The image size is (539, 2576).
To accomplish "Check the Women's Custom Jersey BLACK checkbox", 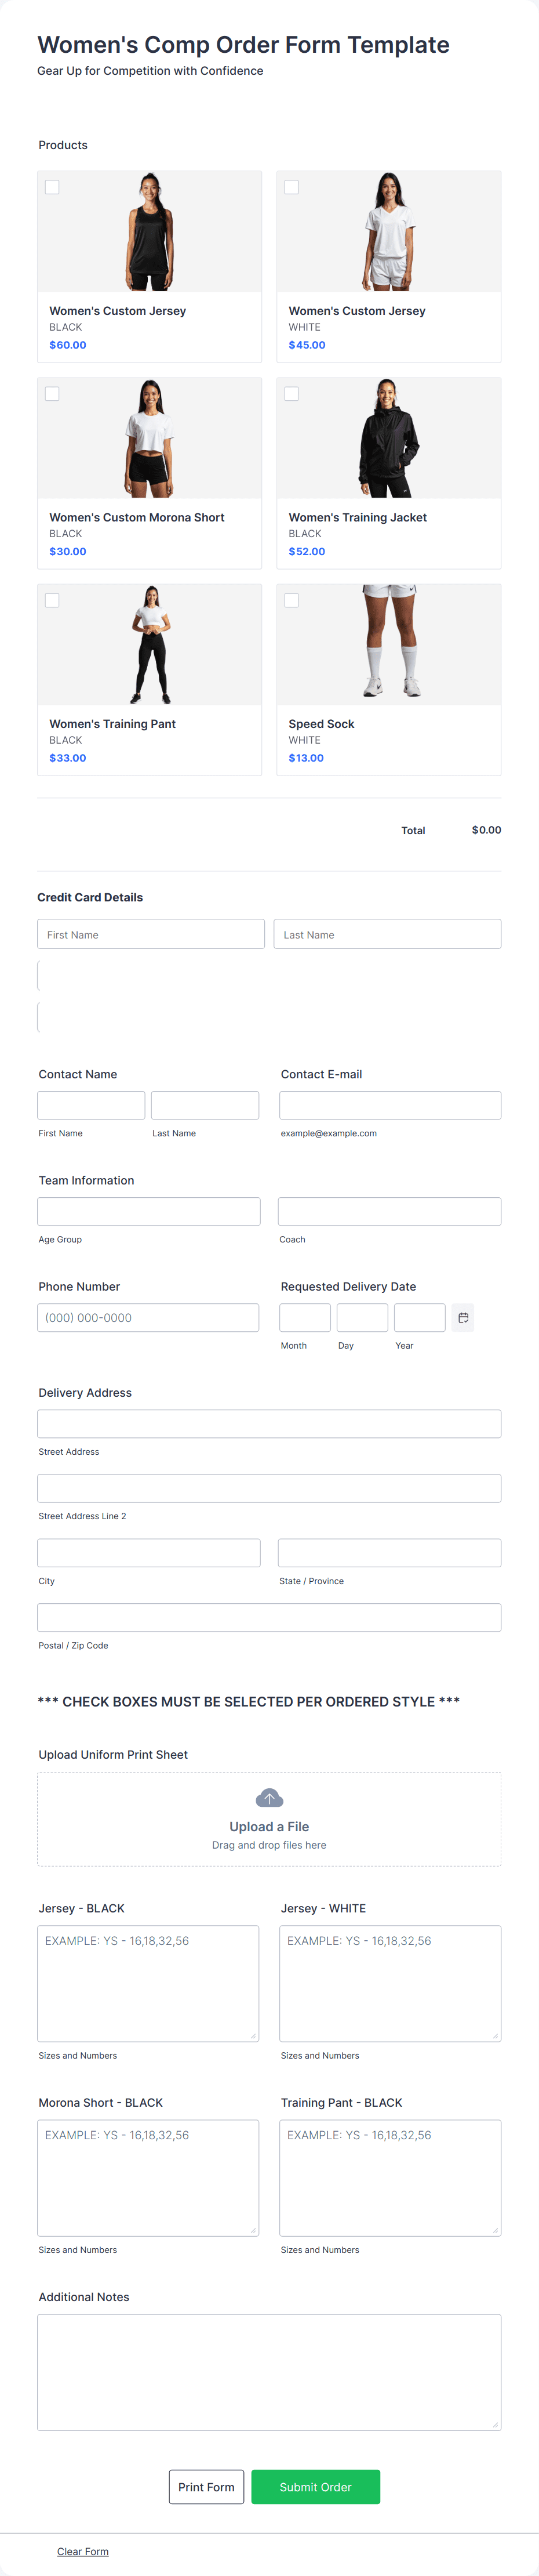I will [x=51, y=186].
